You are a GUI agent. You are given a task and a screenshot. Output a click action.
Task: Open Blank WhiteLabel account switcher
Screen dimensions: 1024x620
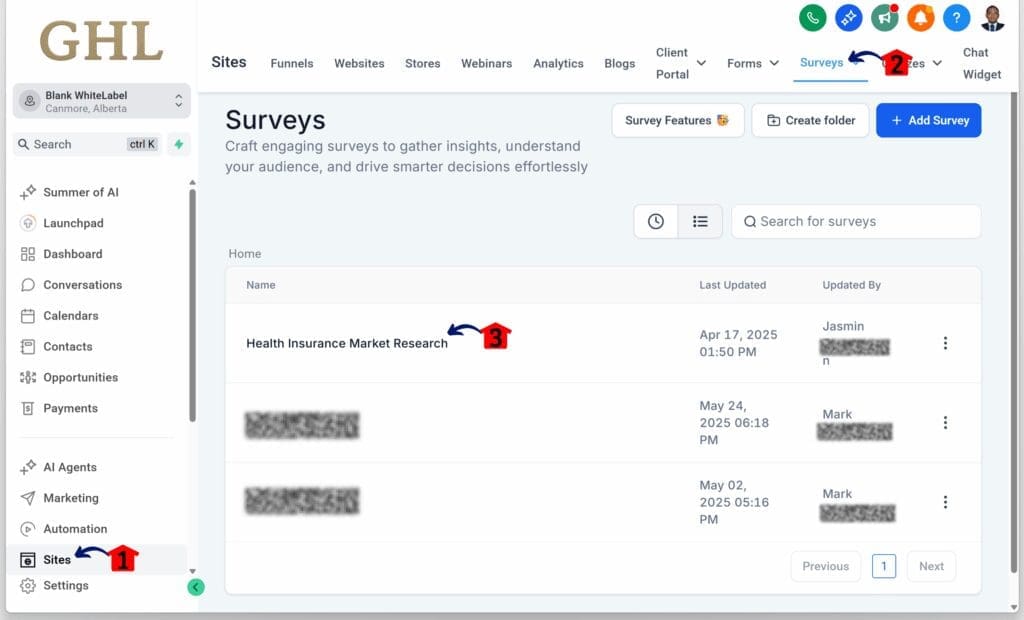coord(101,101)
